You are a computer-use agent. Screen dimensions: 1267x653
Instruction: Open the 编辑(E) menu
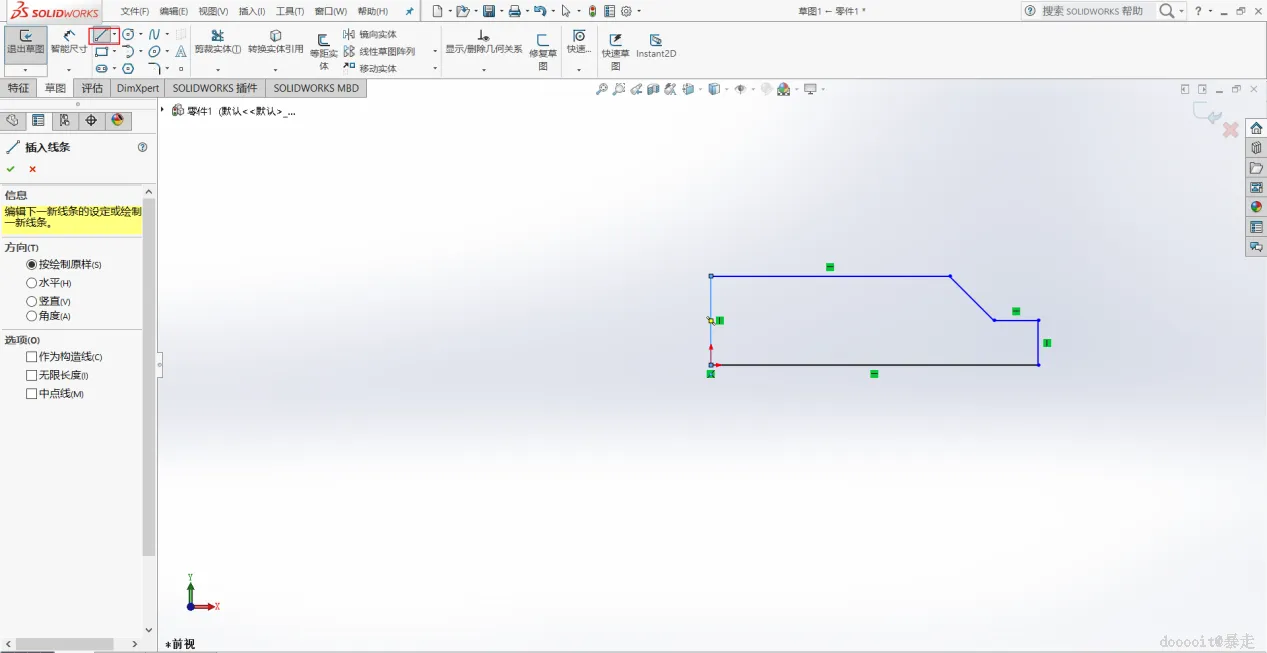[174, 11]
